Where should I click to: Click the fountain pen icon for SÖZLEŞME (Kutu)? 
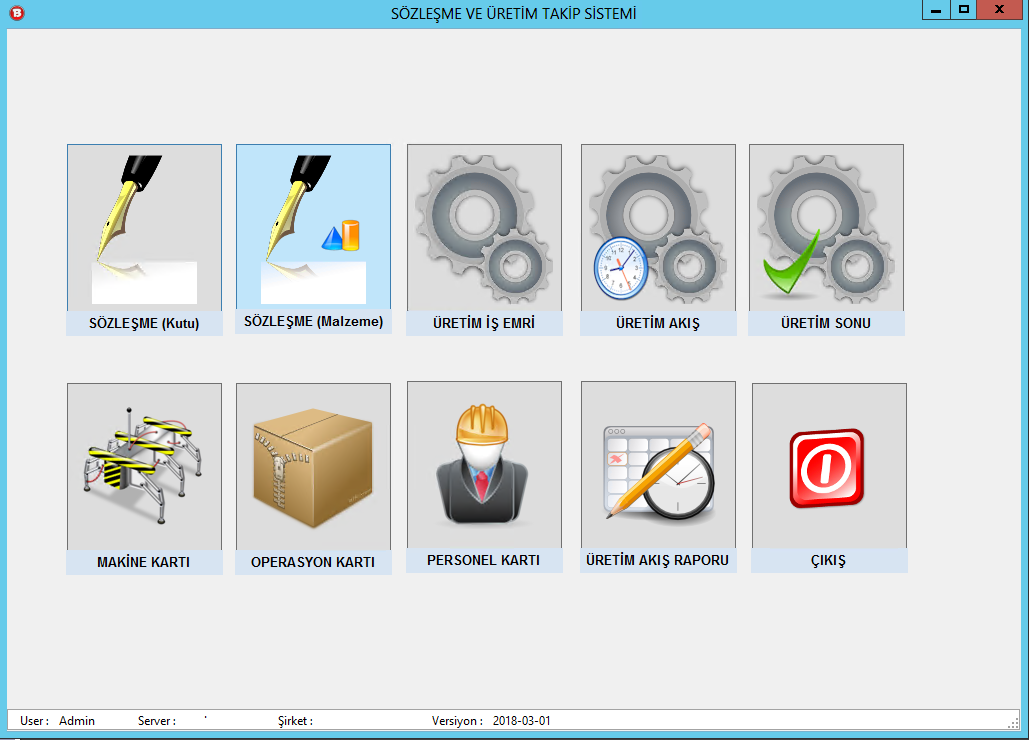point(144,227)
